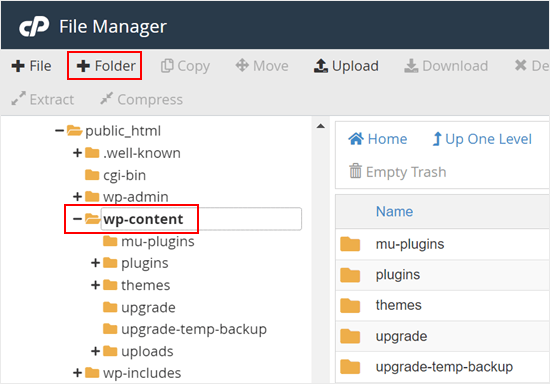The height and width of the screenshot is (384, 550).
Task: Select .well-known folder in tree
Action: 142,153
